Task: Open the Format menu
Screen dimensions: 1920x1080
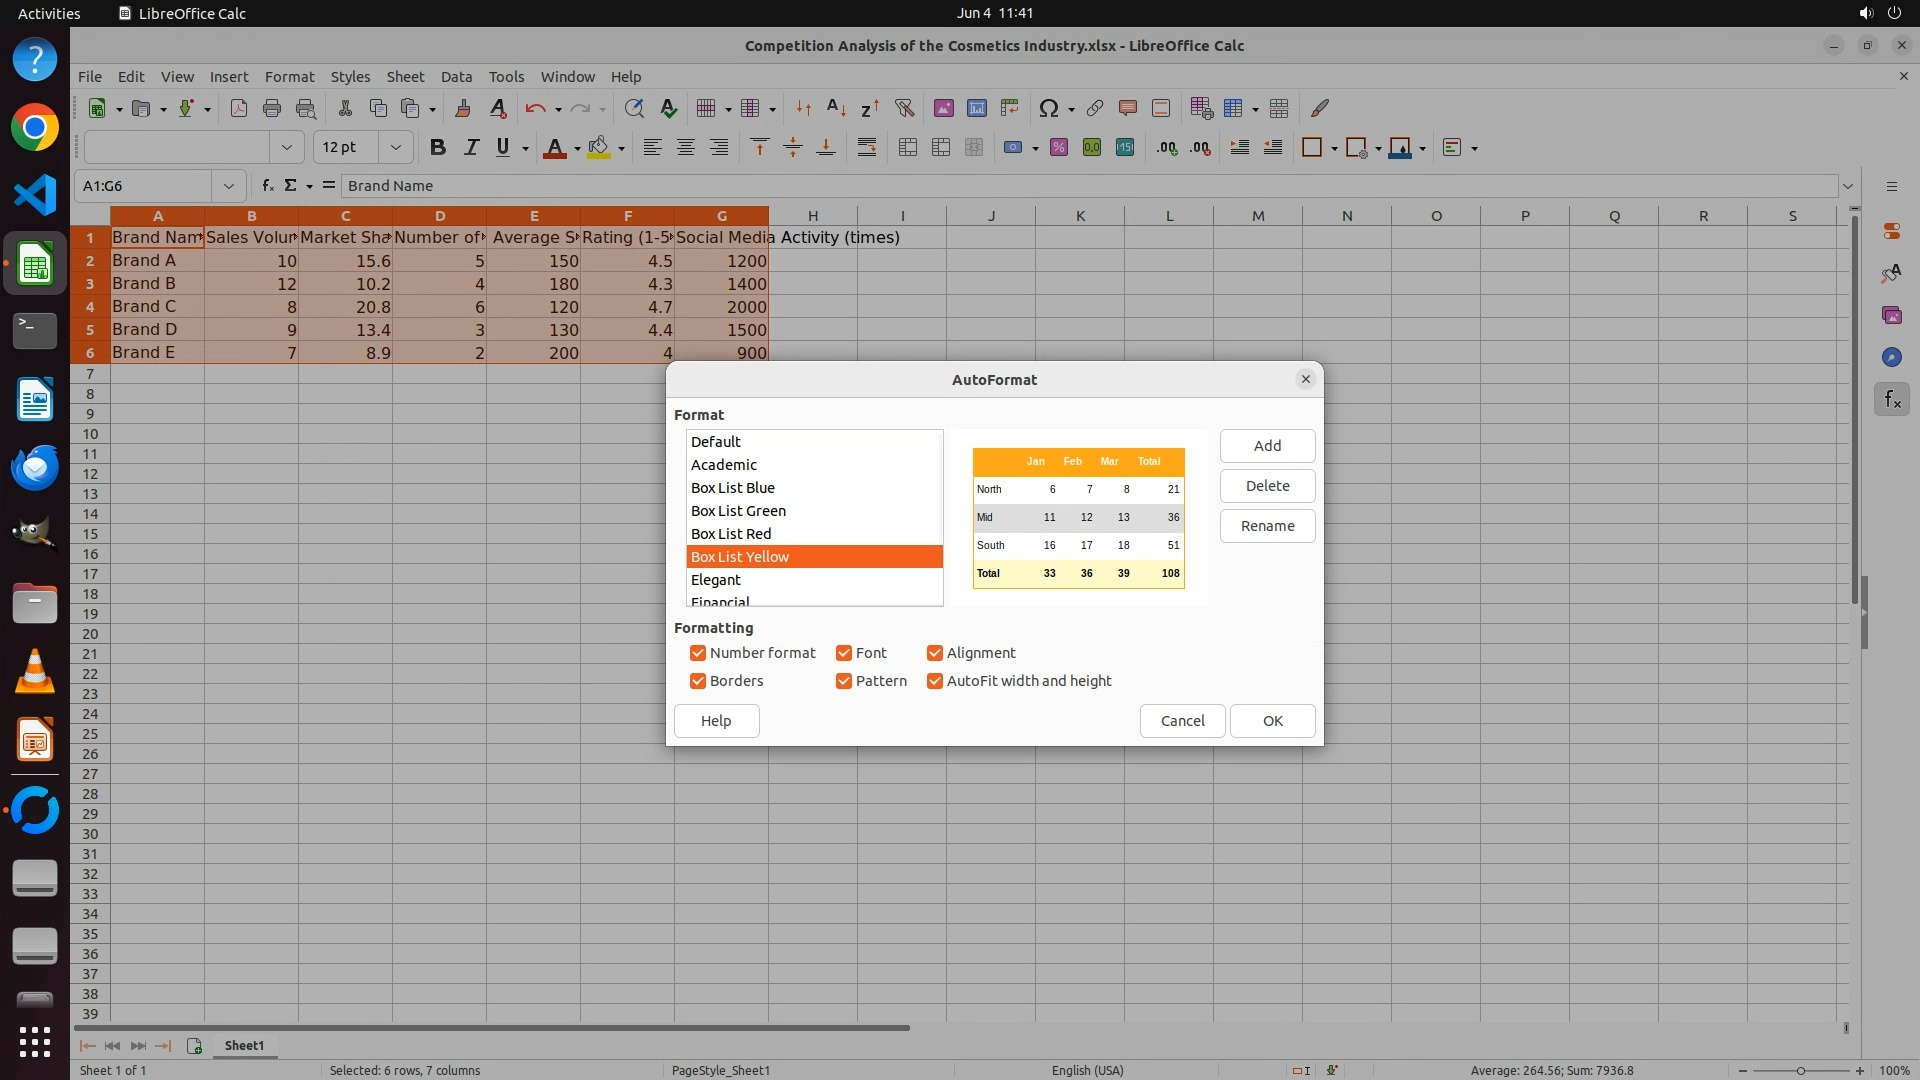Action: click(x=289, y=77)
